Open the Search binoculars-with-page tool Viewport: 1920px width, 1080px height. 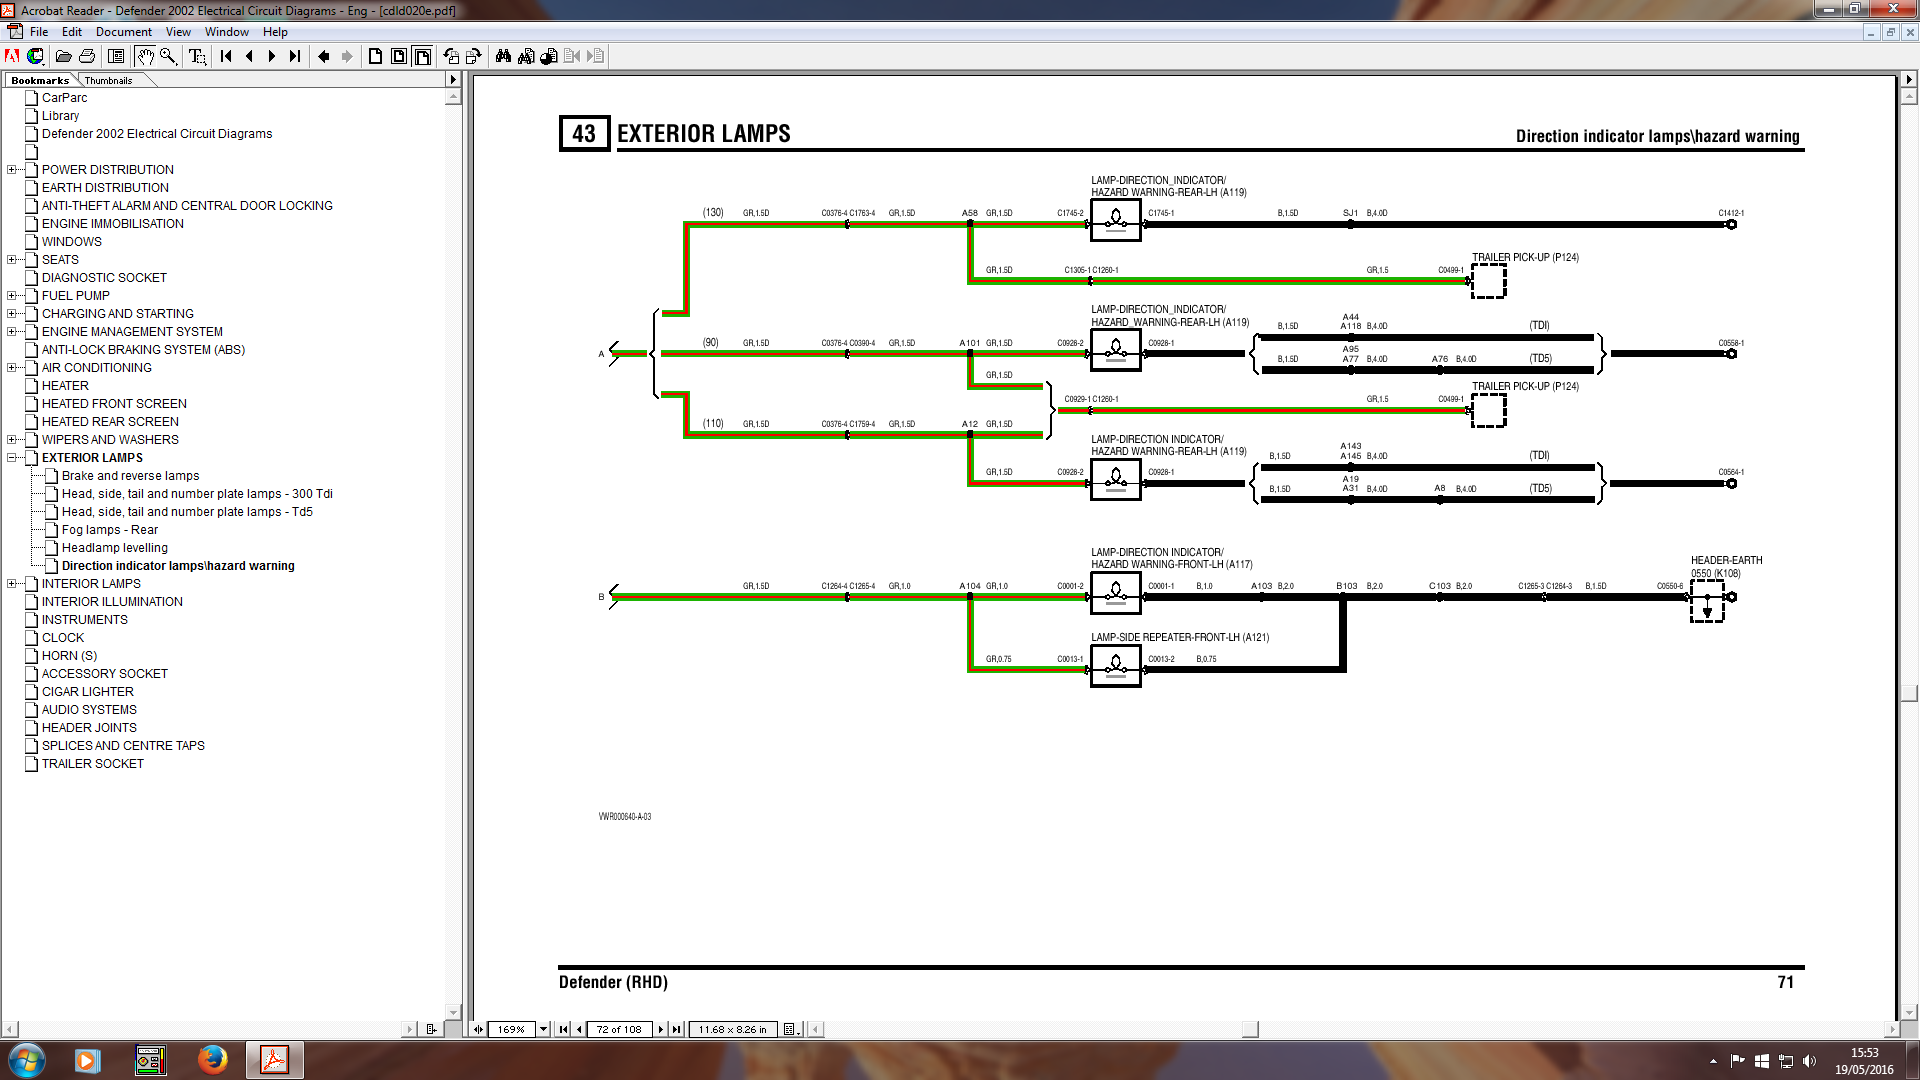(x=526, y=56)
